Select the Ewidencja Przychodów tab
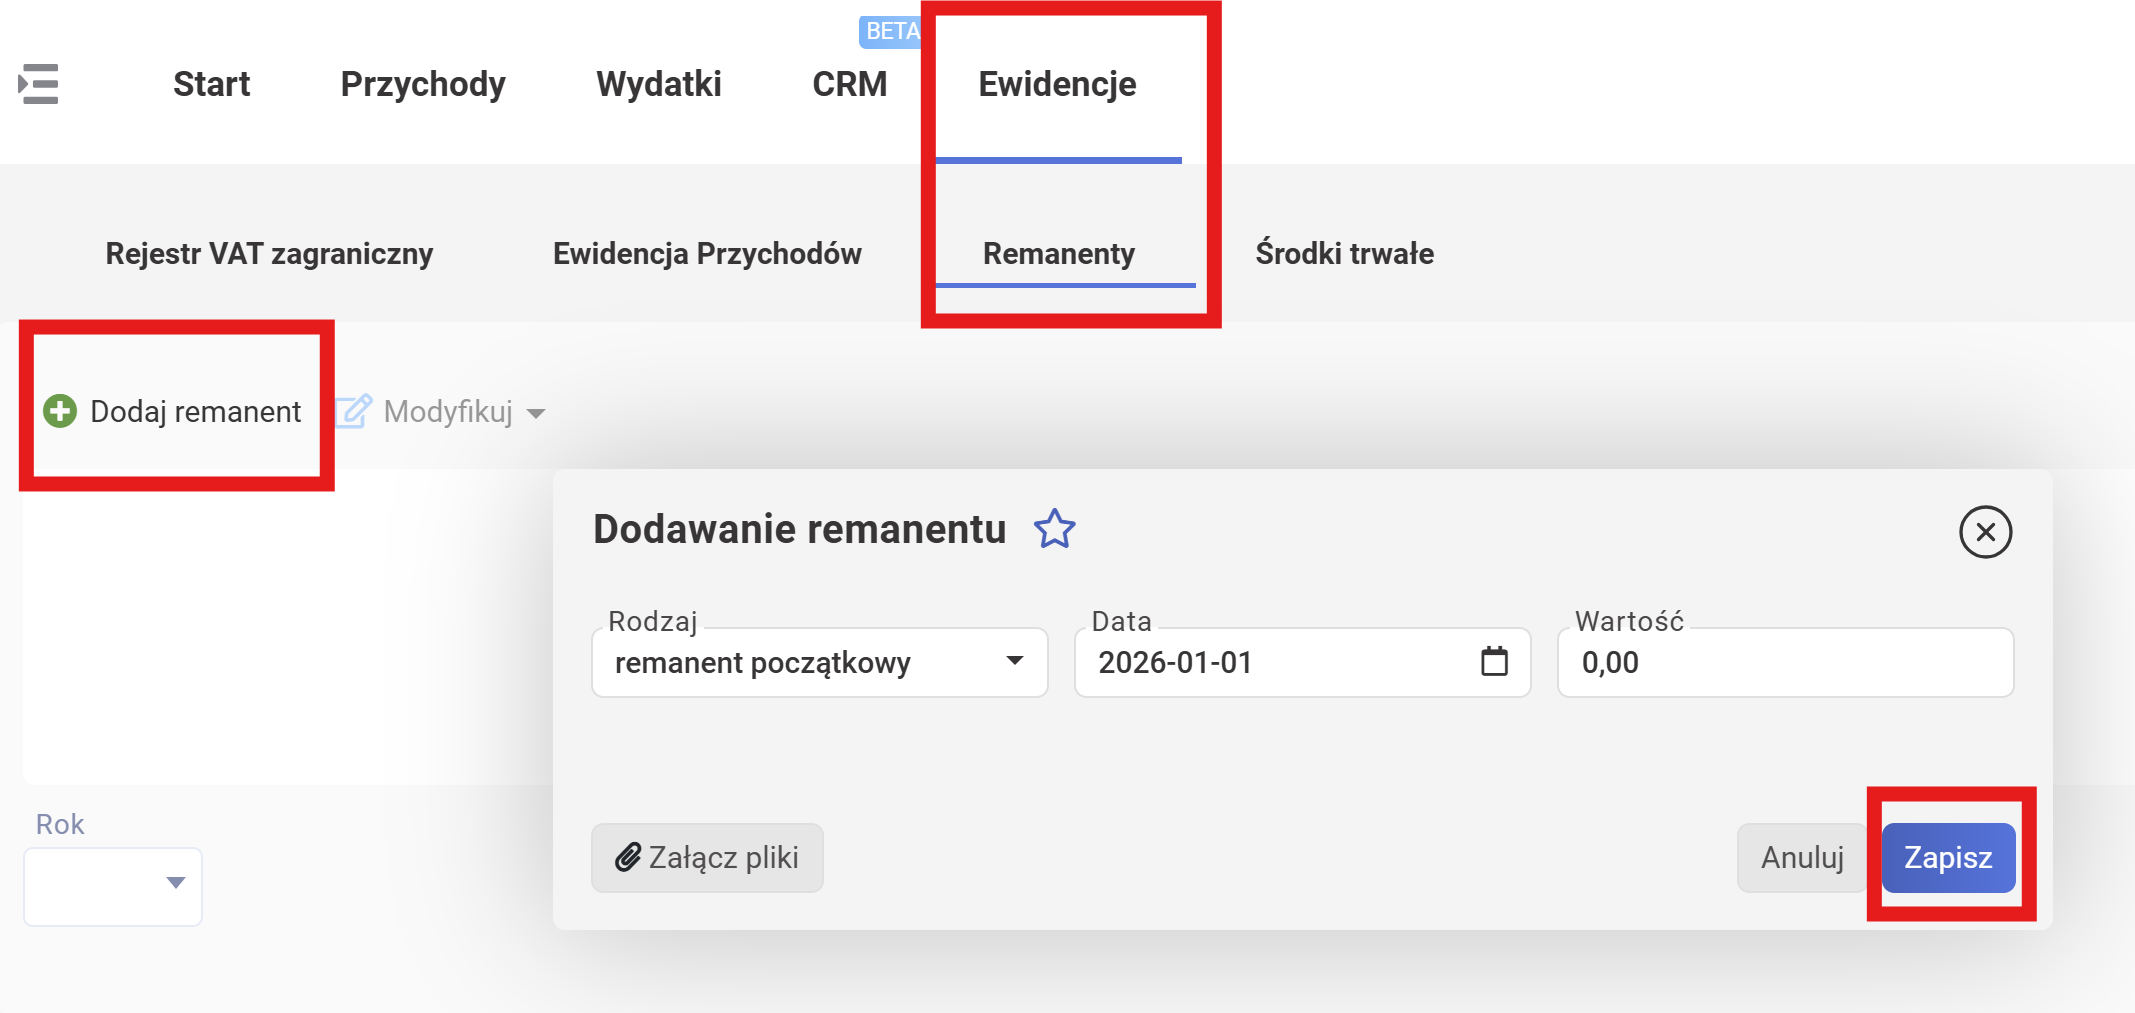2135x1013 pixels. (707, 254)
